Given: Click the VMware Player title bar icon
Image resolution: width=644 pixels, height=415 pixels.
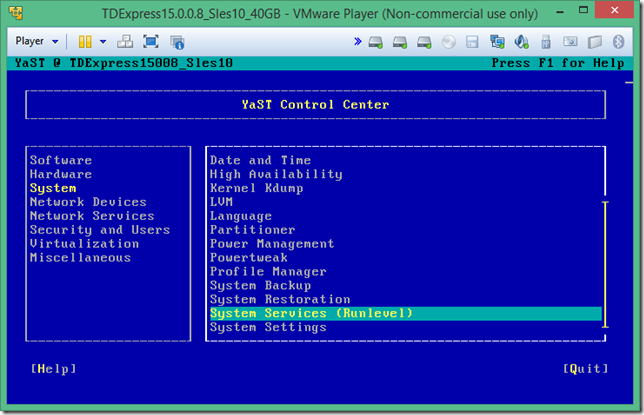Looking at the screenshot, I should 16,13.
